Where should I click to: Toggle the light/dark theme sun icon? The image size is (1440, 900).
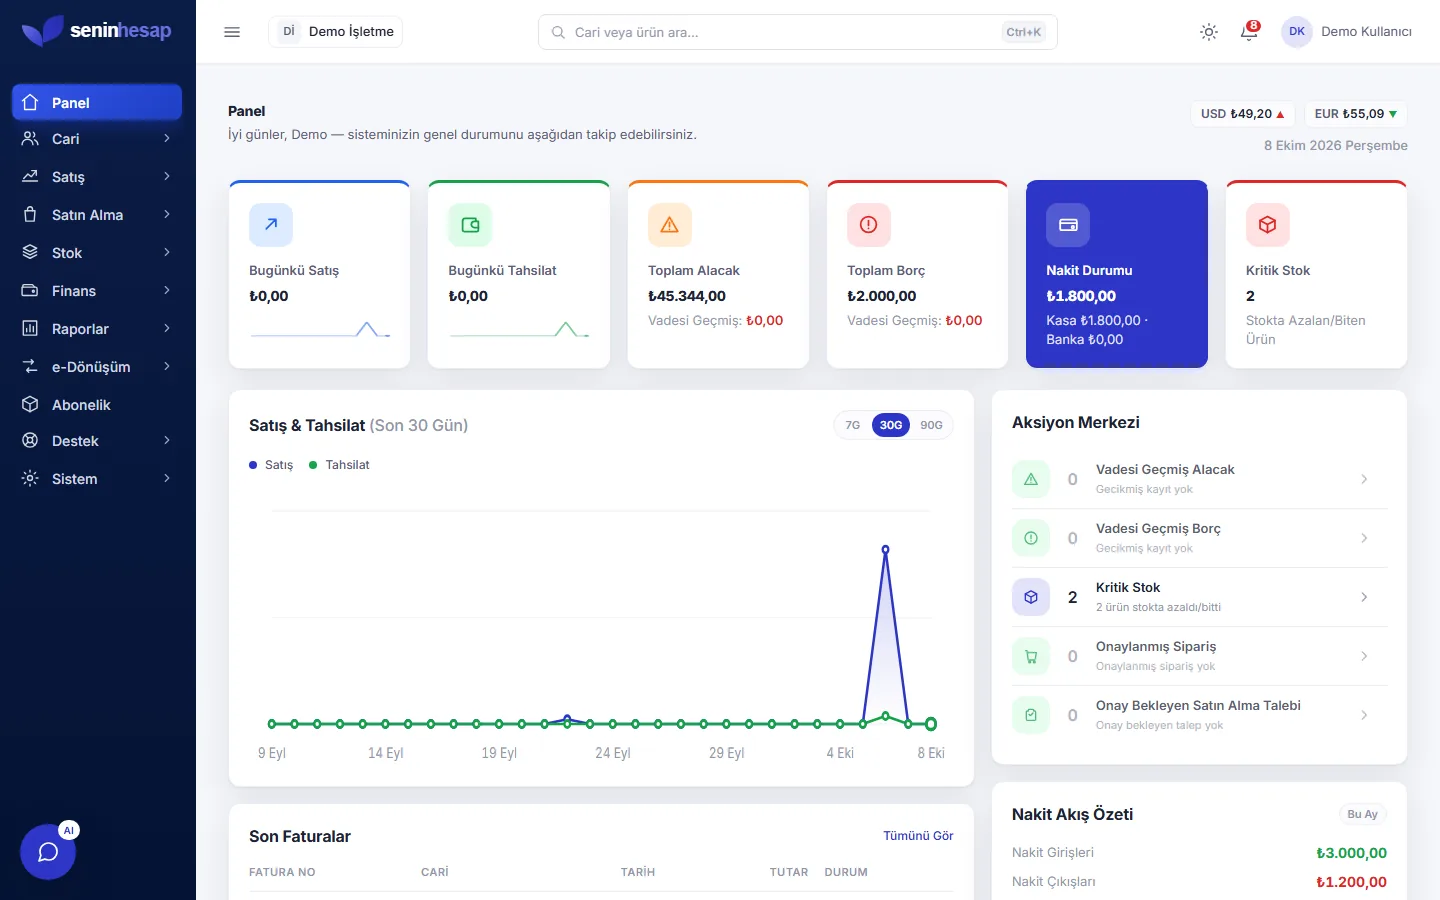click(1209, 32)
